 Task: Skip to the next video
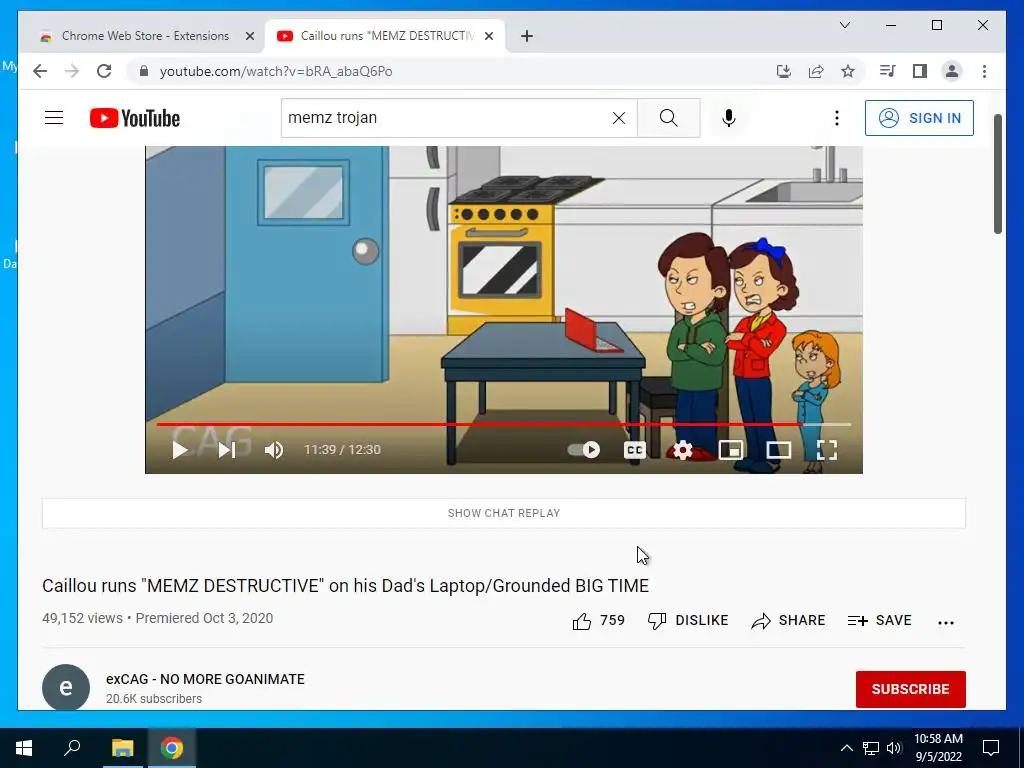[x=227, y=449]
